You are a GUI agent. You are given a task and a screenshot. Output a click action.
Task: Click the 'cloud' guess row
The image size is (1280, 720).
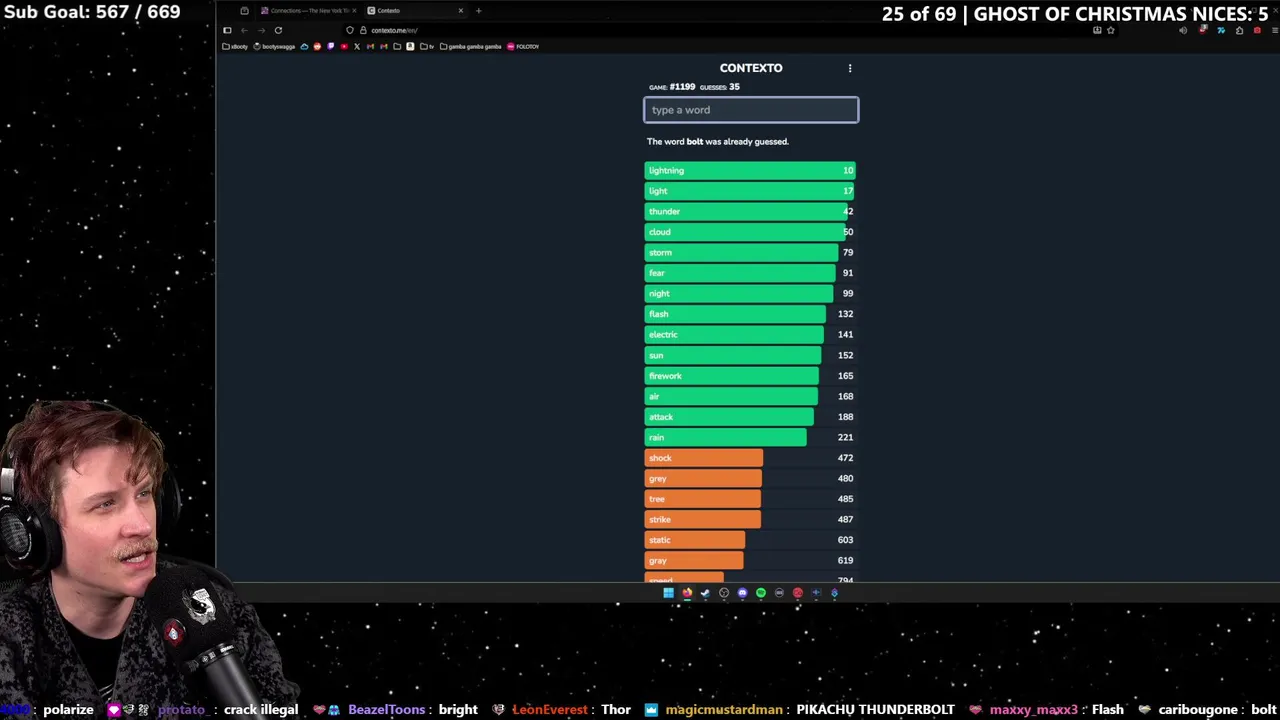point(750,232)
